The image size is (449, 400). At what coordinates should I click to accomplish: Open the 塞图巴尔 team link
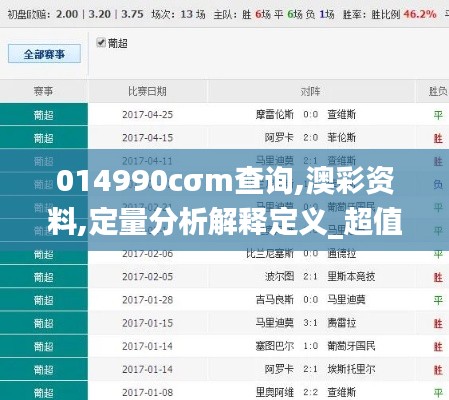point(275,346)
